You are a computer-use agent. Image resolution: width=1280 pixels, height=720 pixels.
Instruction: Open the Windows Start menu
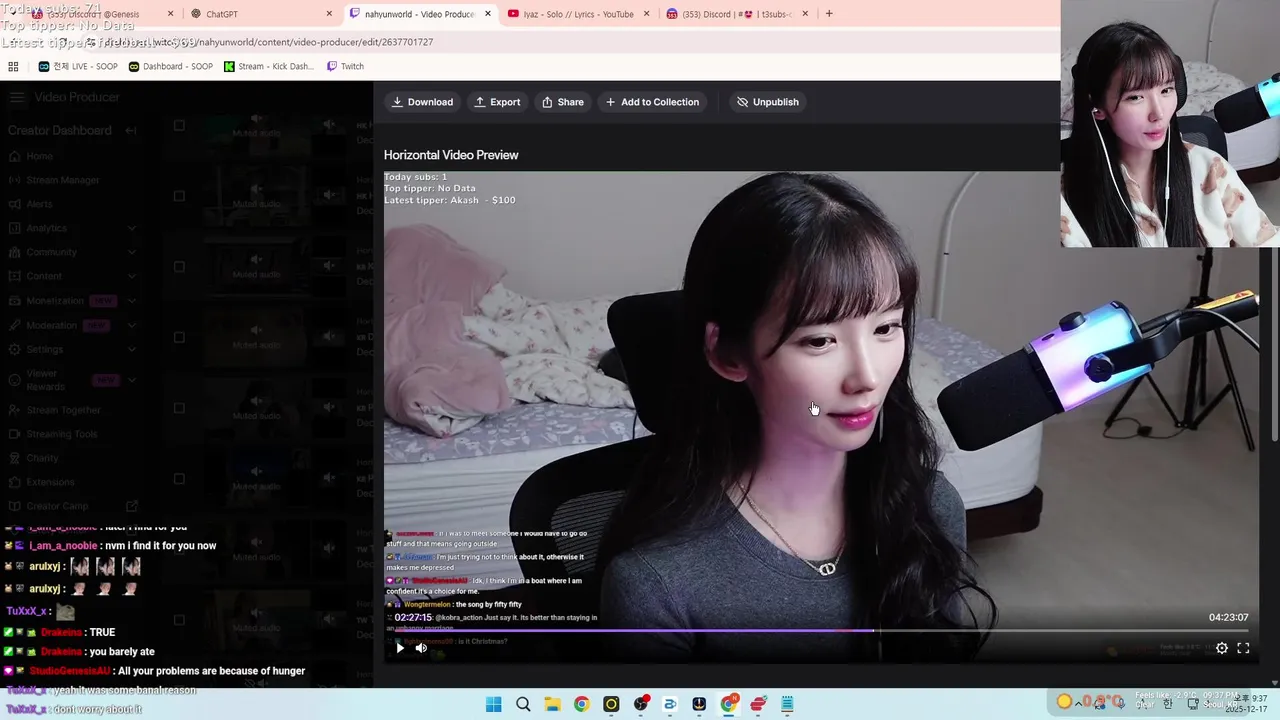pos(493,705)
